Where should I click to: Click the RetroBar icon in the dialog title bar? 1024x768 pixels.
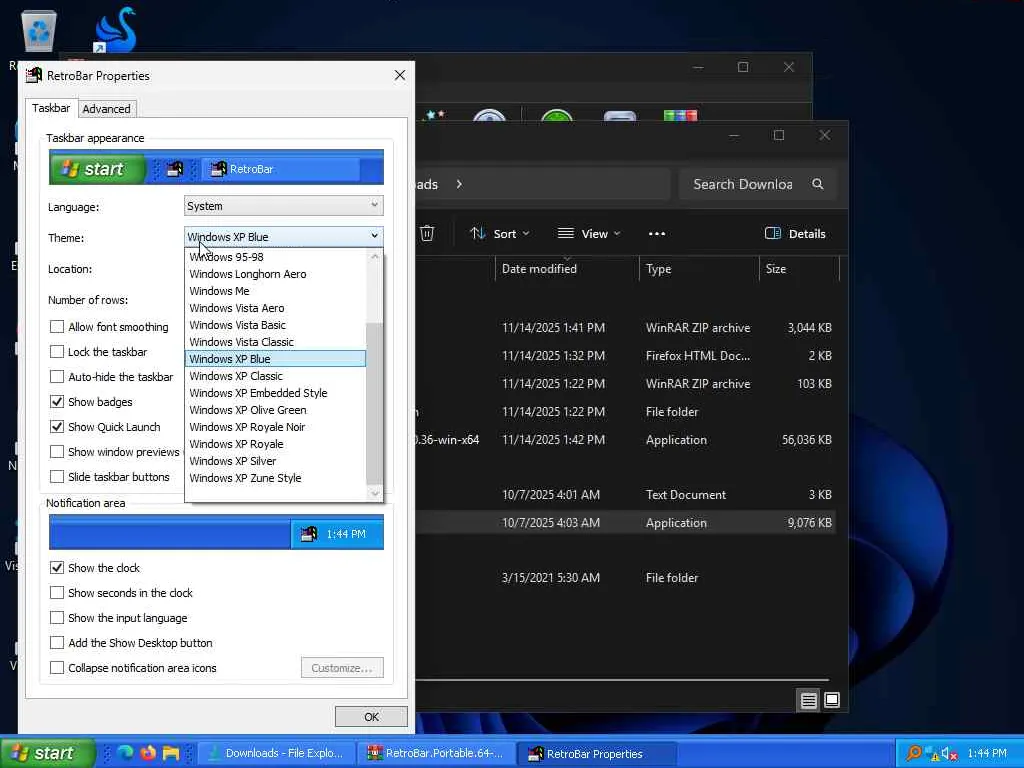(33, 75)
